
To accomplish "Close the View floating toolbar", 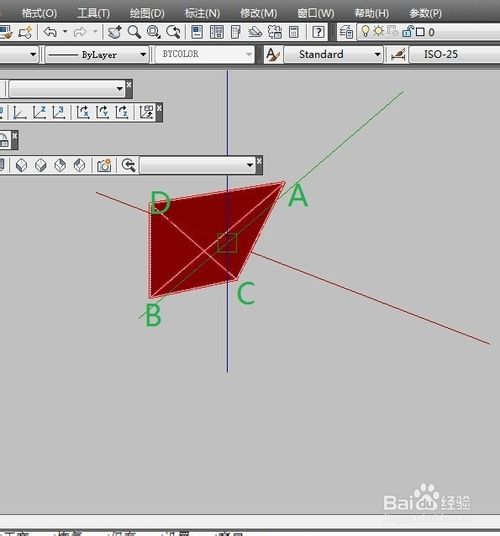I will pyautogui.click(x=259, y=161).
